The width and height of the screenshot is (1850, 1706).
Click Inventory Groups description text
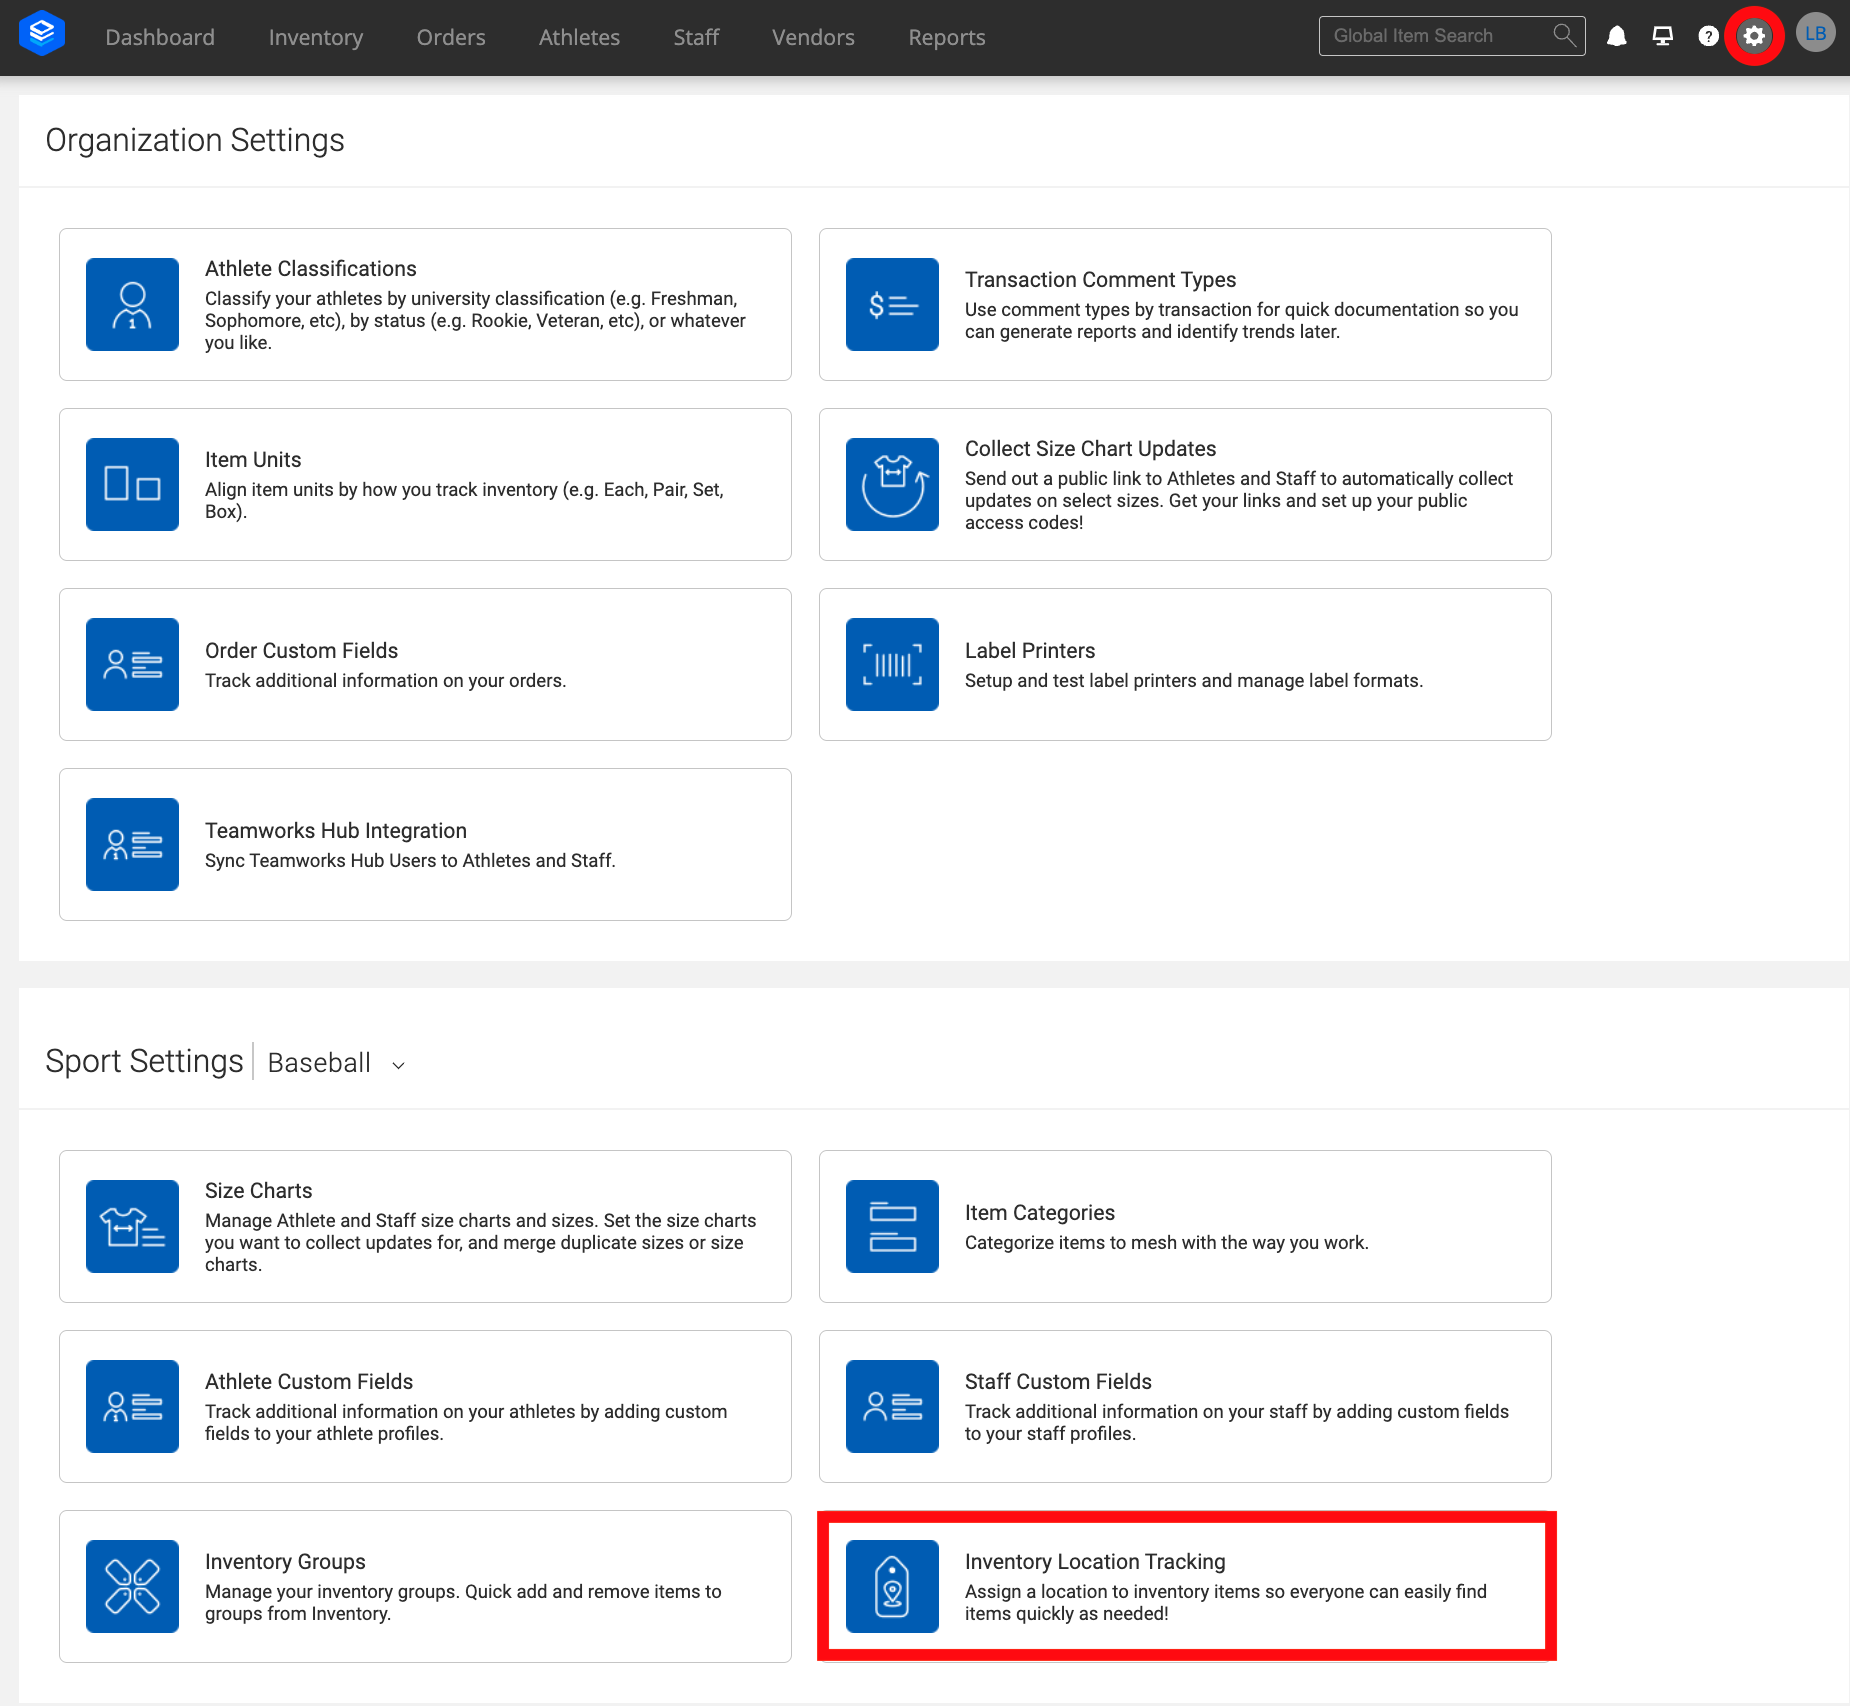coord(463,1602)
